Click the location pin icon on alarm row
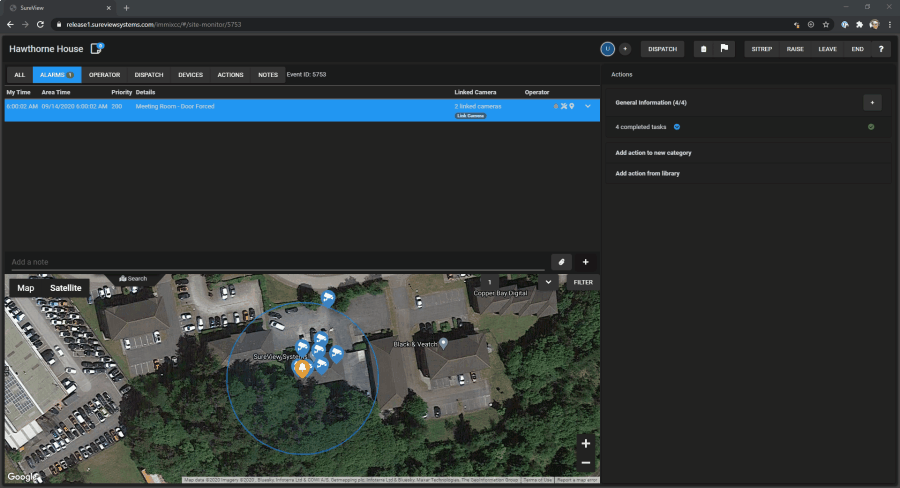This screenshot has height=488, width=900. 572,106
